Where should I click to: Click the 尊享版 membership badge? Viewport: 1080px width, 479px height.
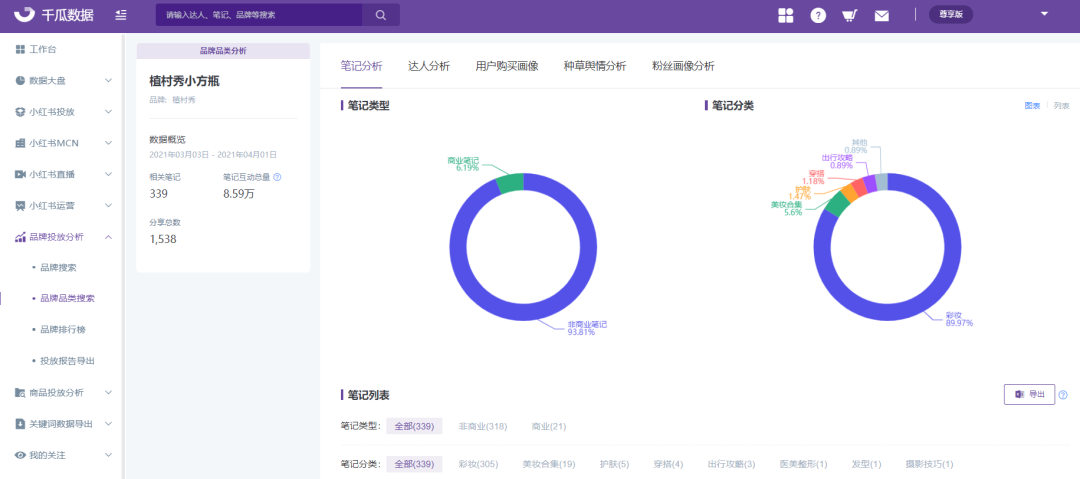(x=951, y=14)
